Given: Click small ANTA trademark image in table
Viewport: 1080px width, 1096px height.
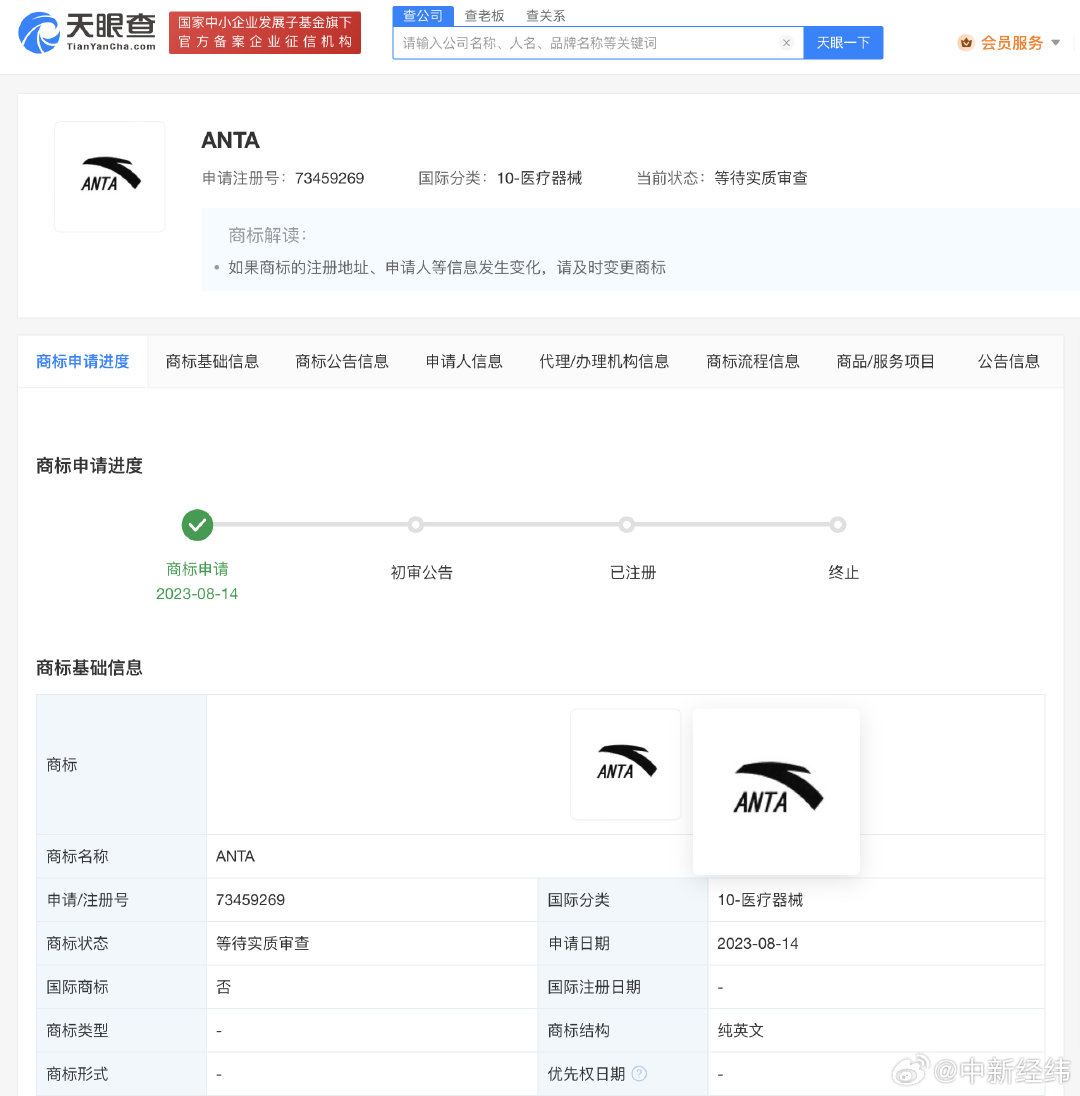Looking at the screenshot, I should point(625,764).
